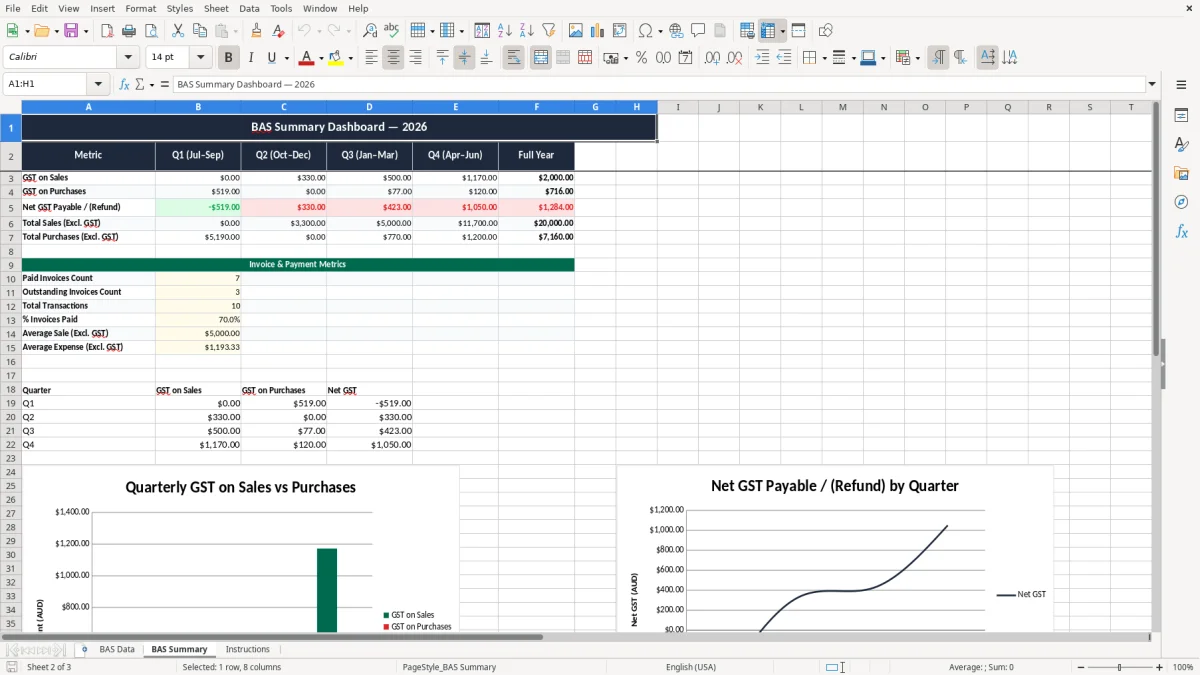This screenshot has height=675, width=1200.
Task: Run the Spelling check icon
Action: coord(391,31)
